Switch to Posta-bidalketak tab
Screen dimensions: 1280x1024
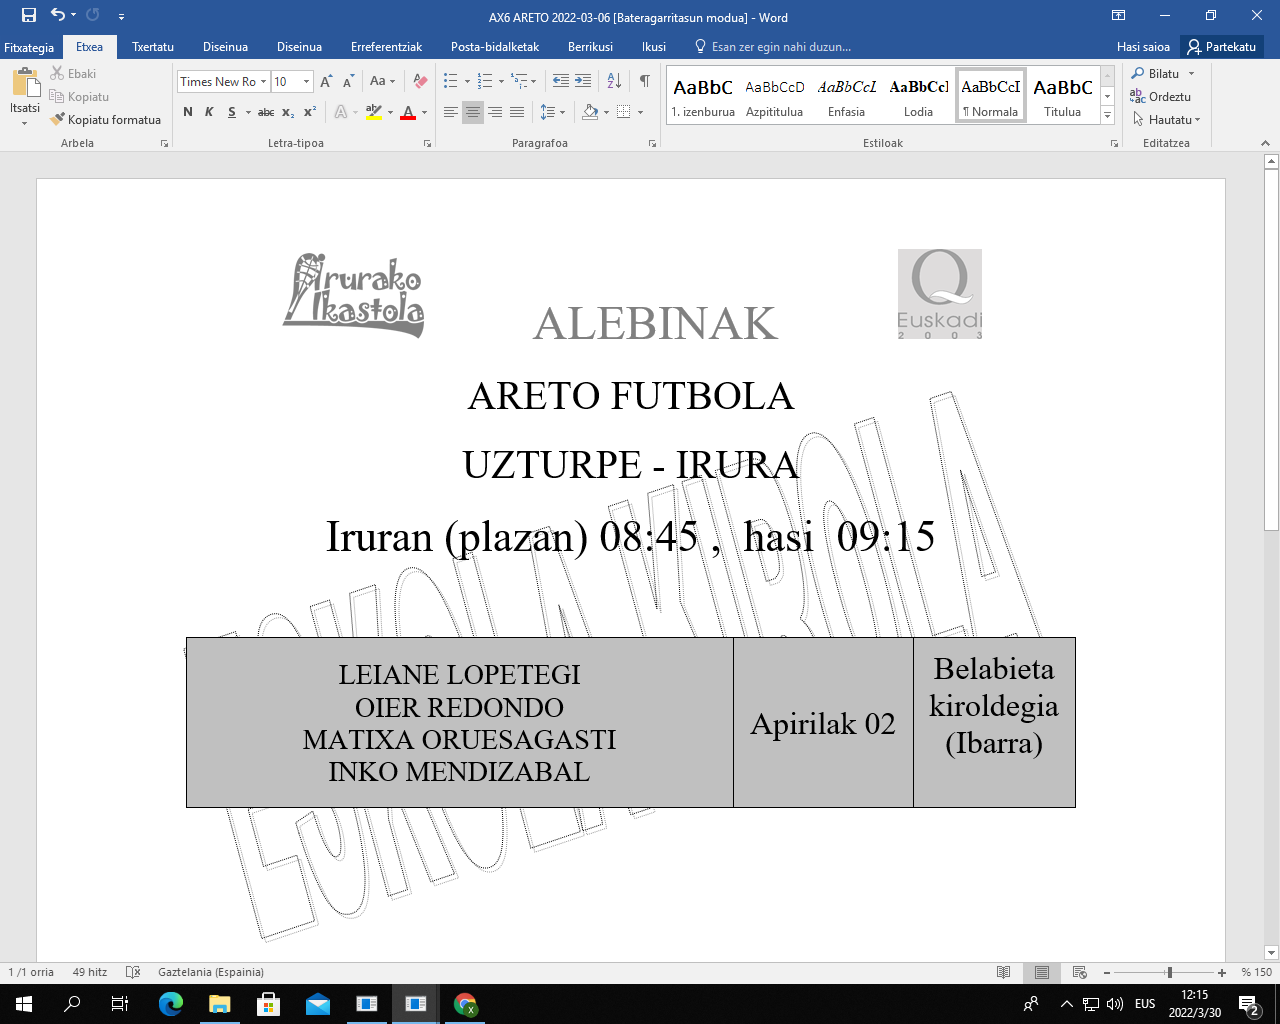click(495, 47)
